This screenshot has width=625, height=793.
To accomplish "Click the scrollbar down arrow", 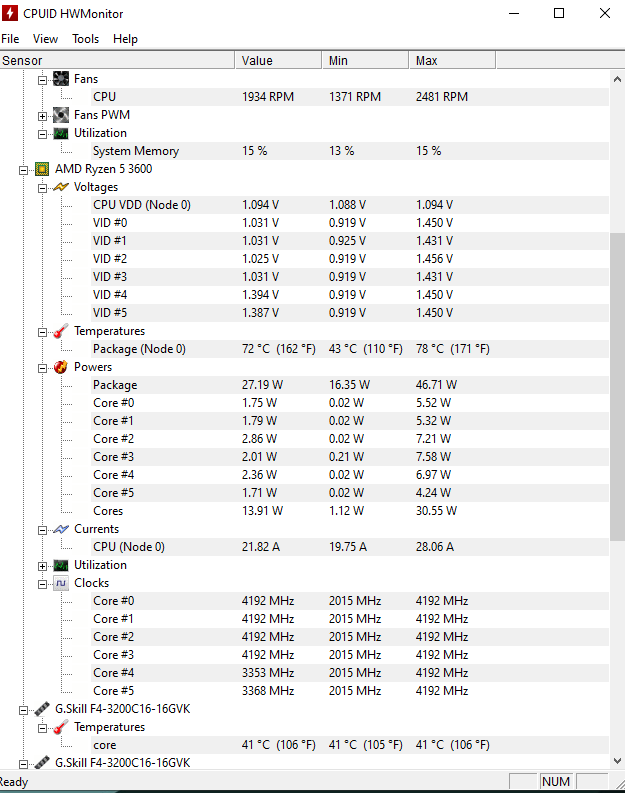I will [617, 761].
